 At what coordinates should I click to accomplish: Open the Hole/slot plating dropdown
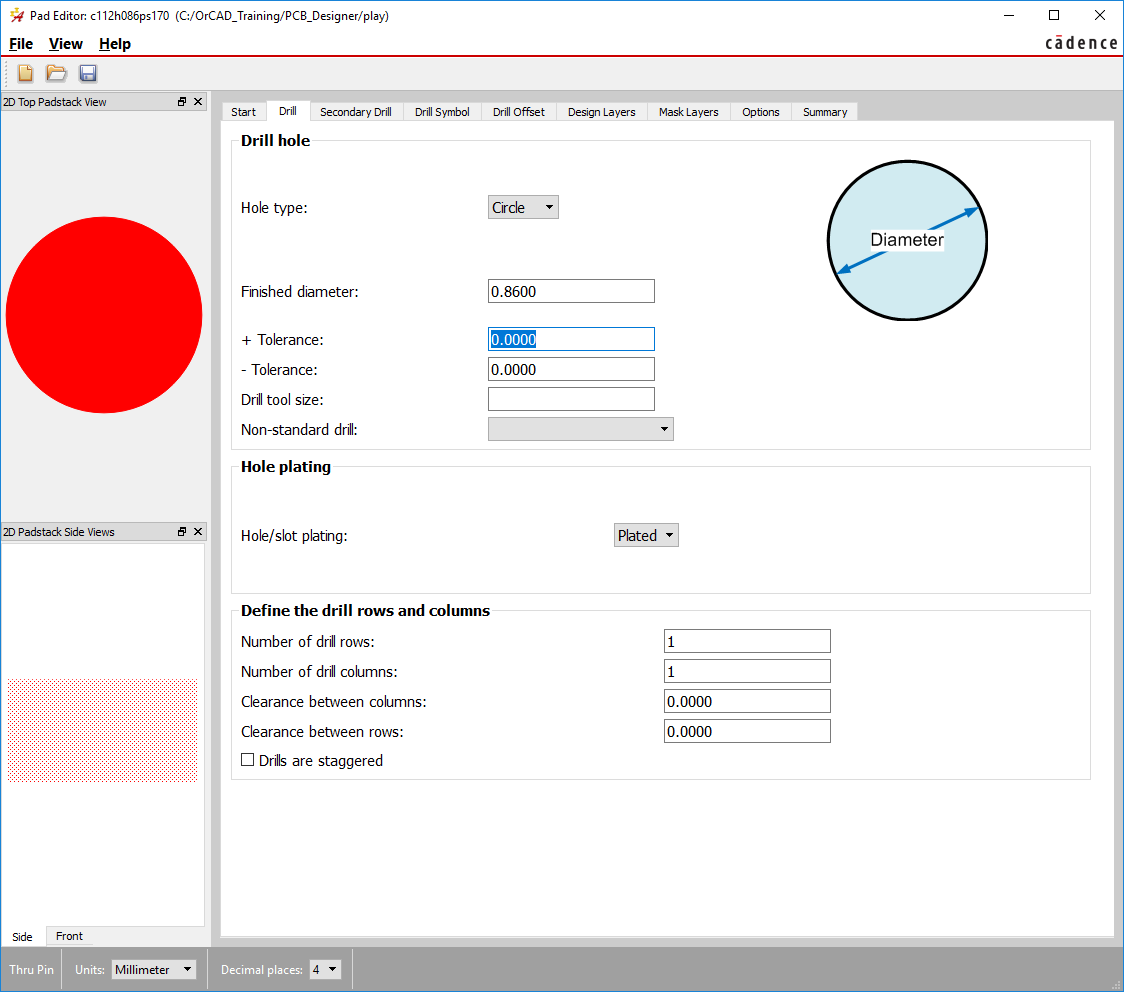(646, 535)
